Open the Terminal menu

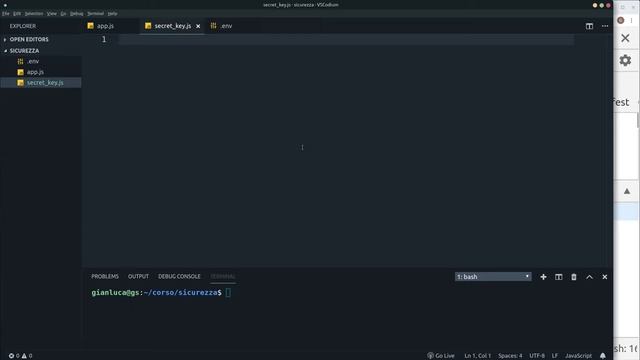click(x=96, y=13)
